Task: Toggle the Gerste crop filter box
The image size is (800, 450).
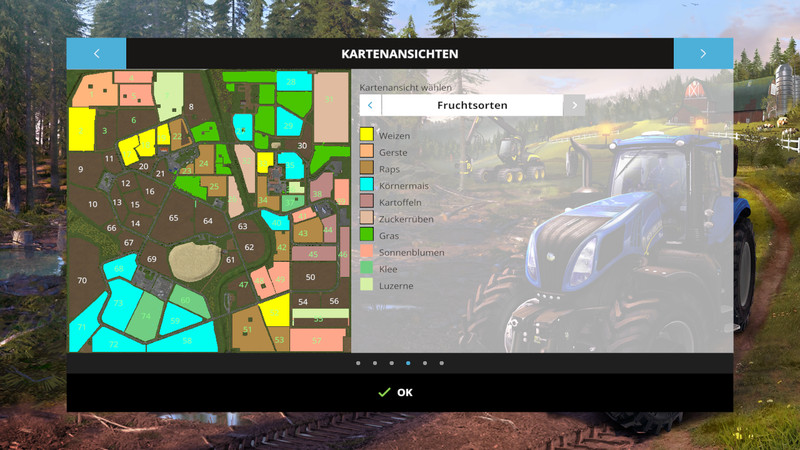Action: pos(367,152)
